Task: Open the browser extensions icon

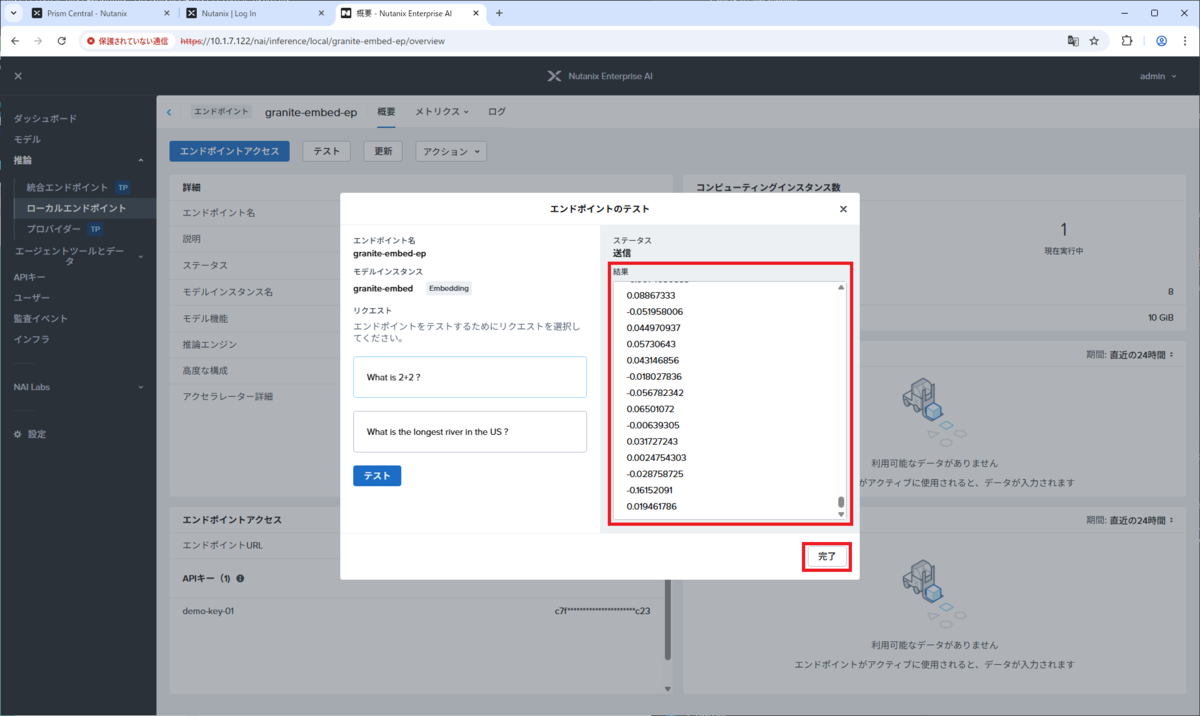Action: pos(1127,41)
